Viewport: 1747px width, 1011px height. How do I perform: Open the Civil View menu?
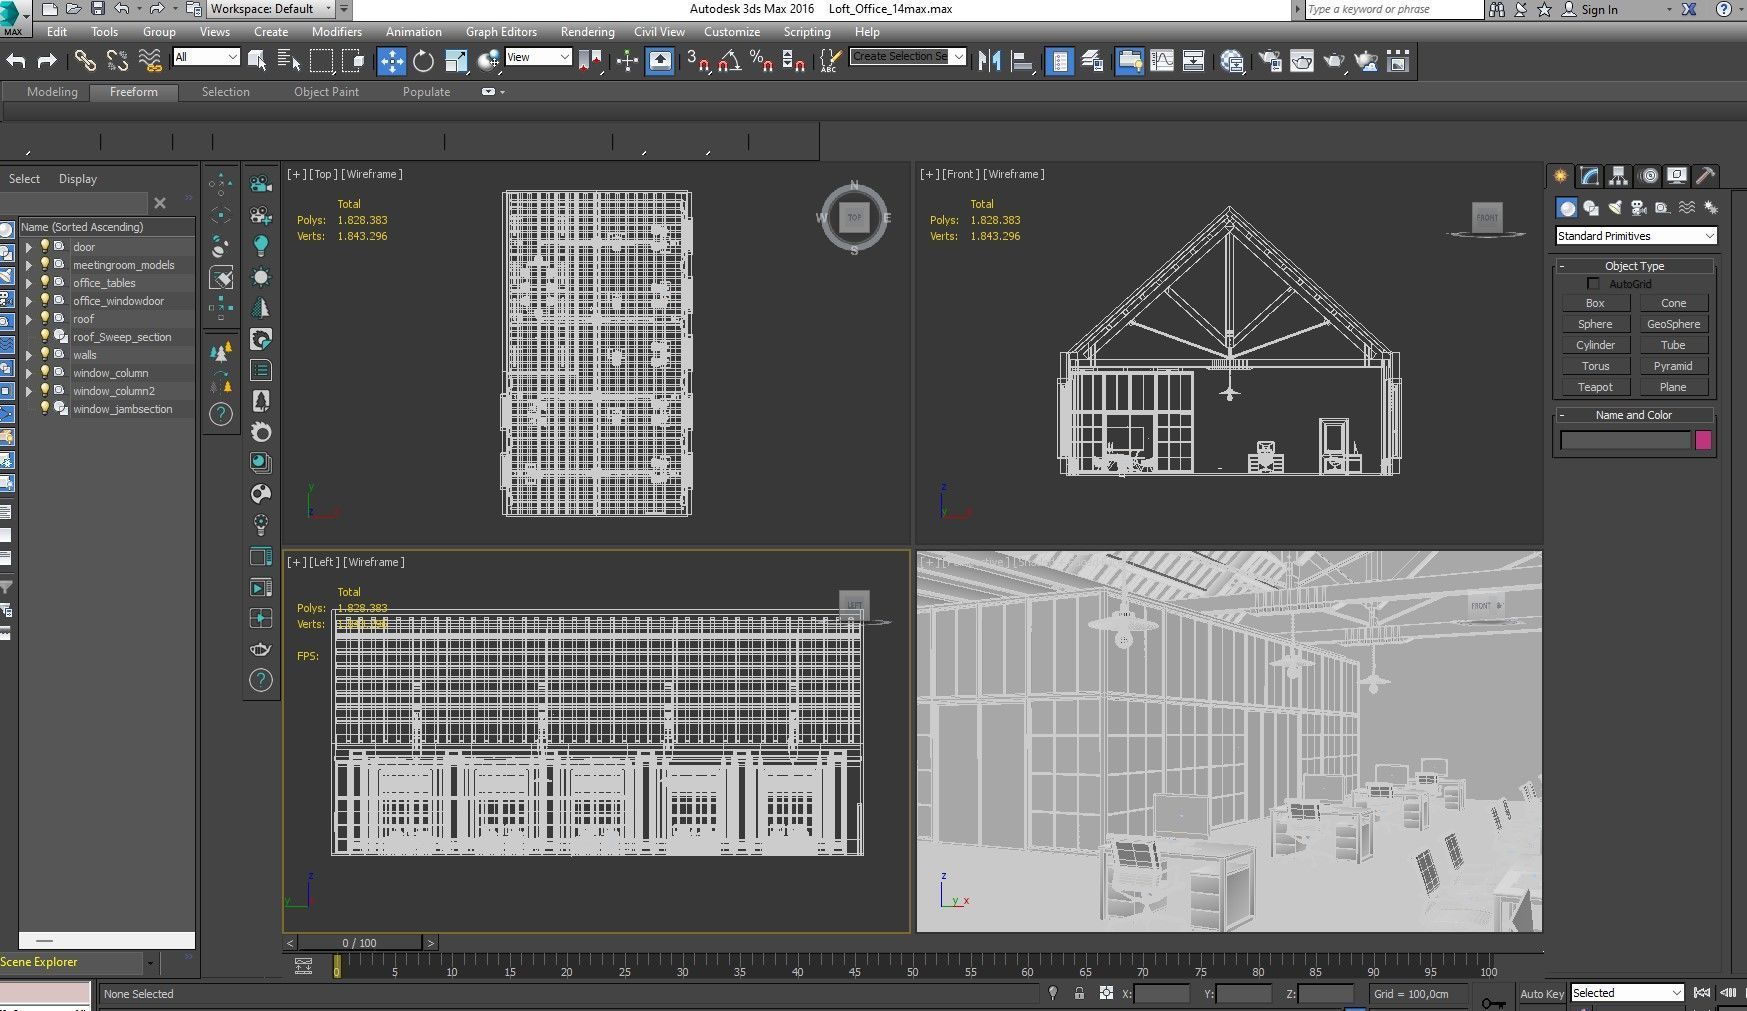point(659,32)
